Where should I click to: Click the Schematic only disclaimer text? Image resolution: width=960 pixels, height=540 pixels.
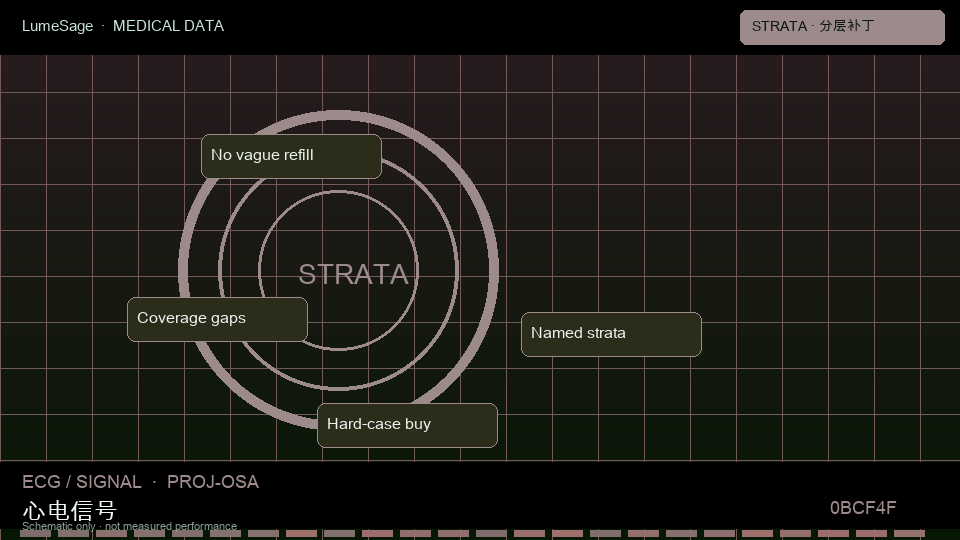pyautogui.click(x=129, y=526)
